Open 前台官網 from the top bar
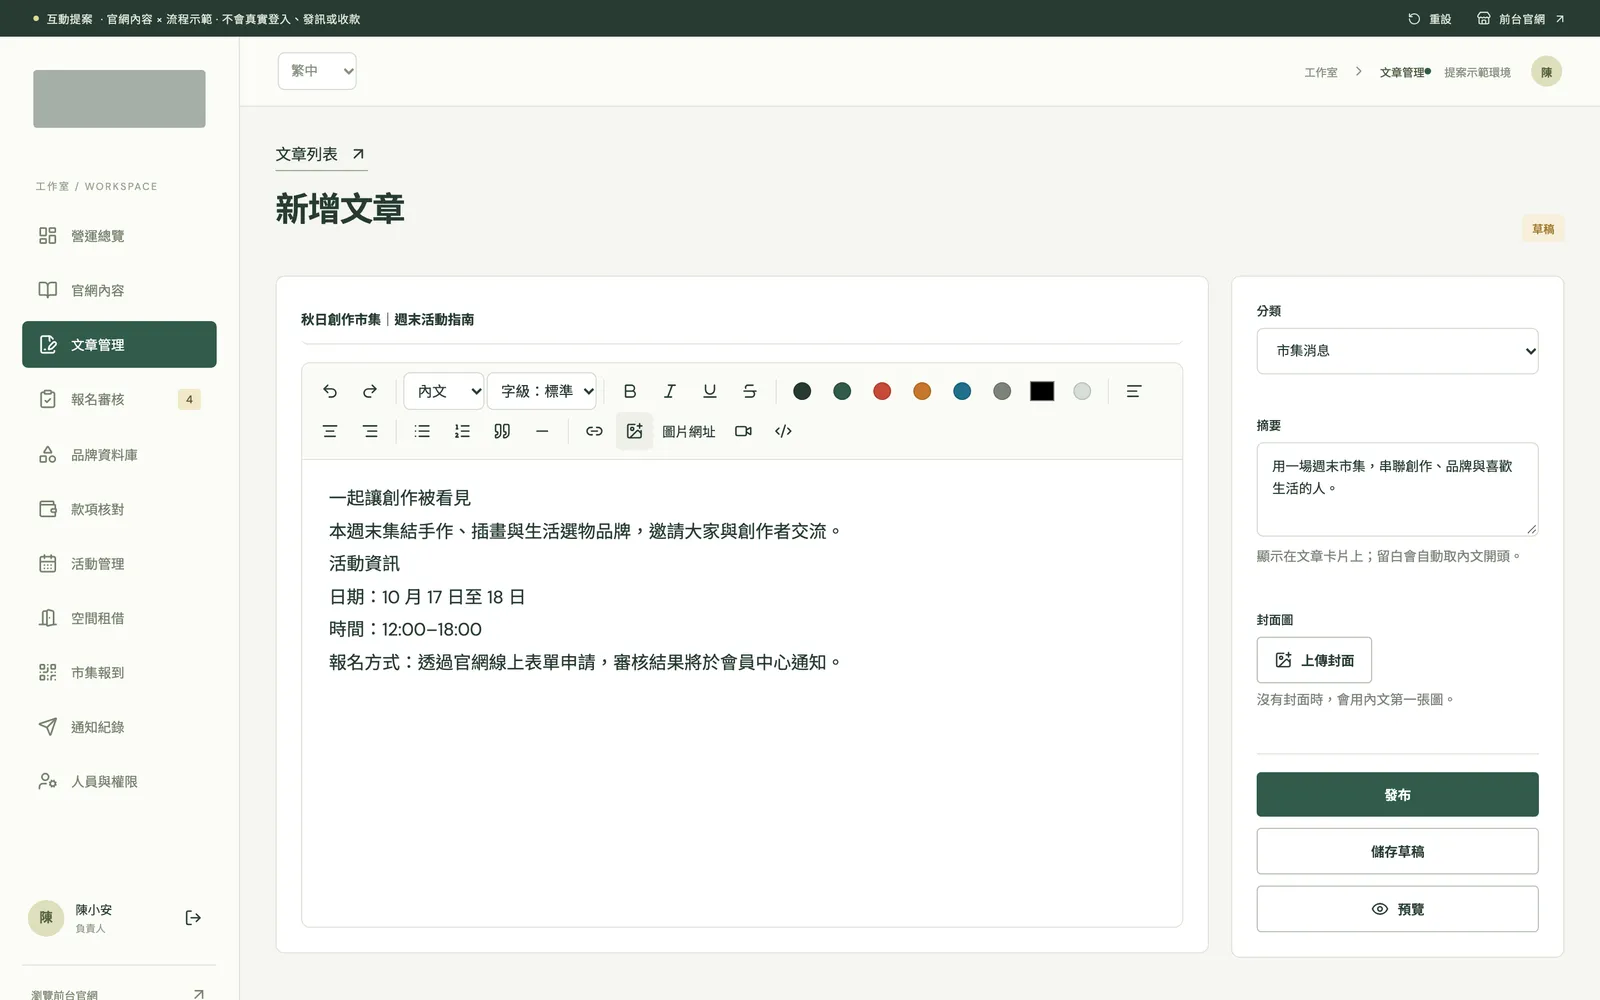This screenshot has height=1000, width=1600. [x=1521, y=19]
